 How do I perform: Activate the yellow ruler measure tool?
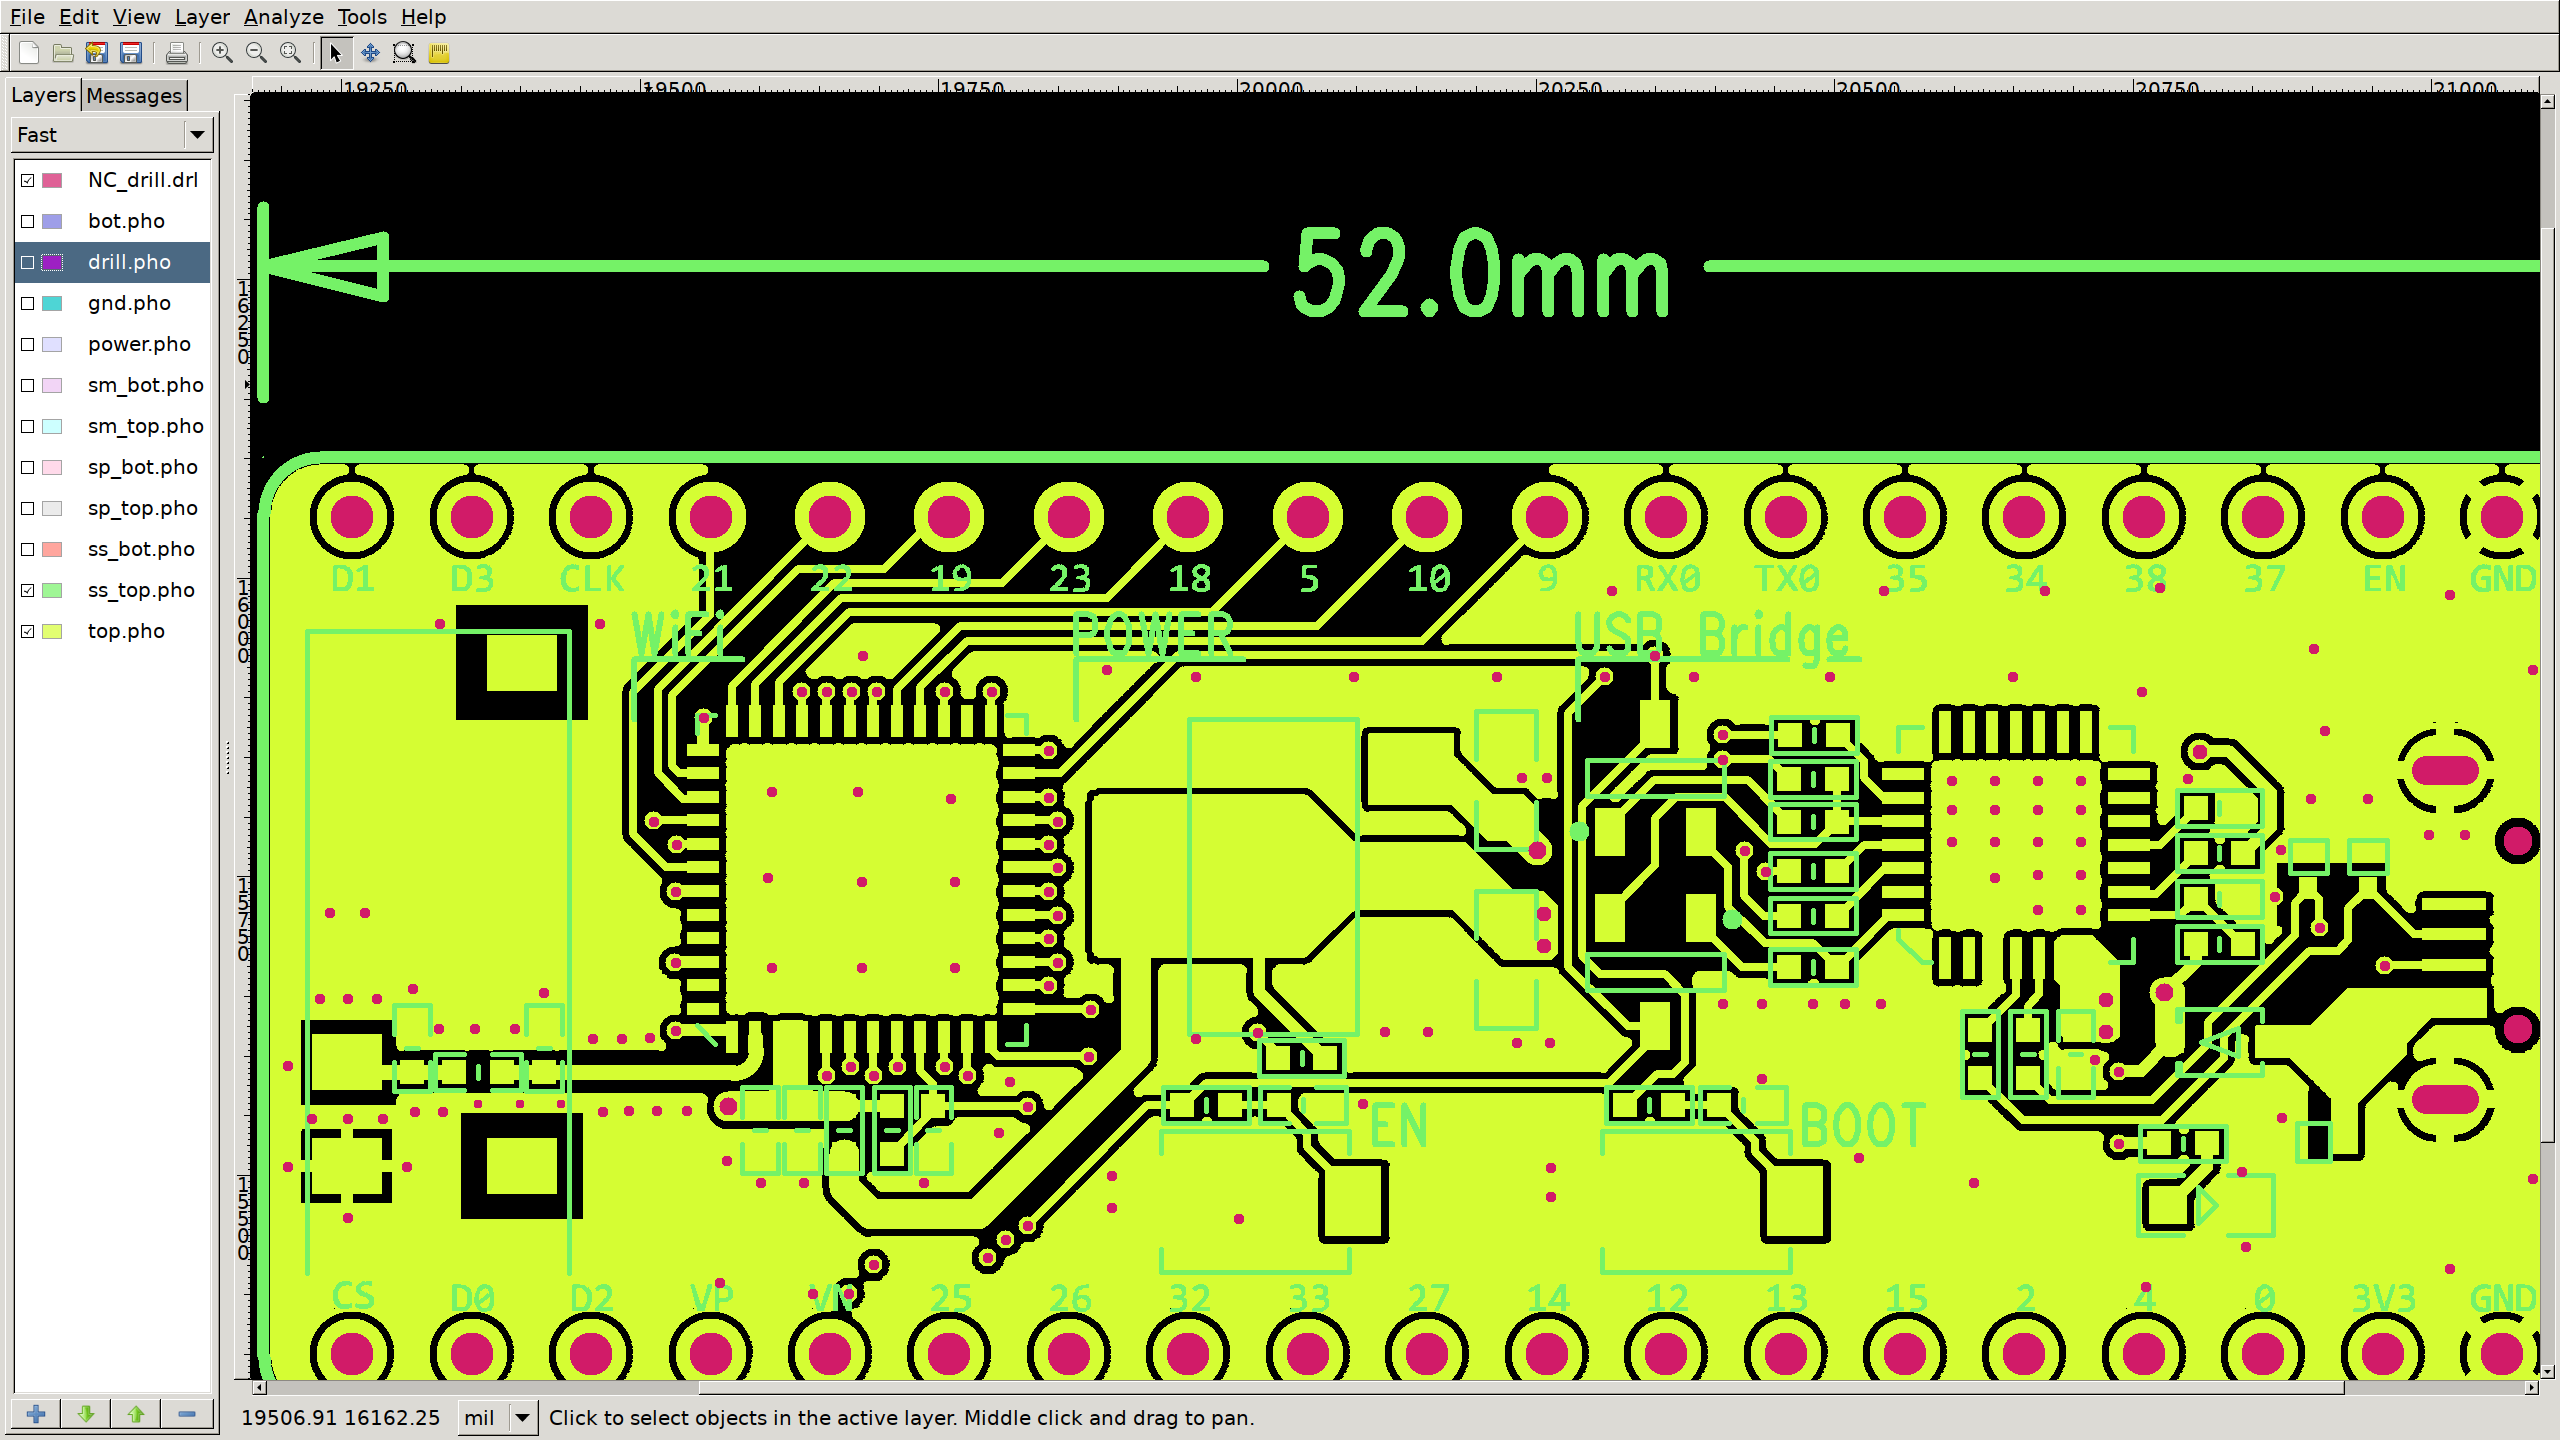(439, 53)
